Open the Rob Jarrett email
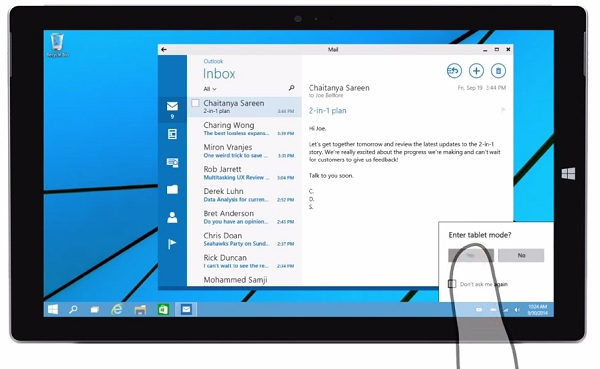This screenshot has width=600, height=369. point(245,173)
